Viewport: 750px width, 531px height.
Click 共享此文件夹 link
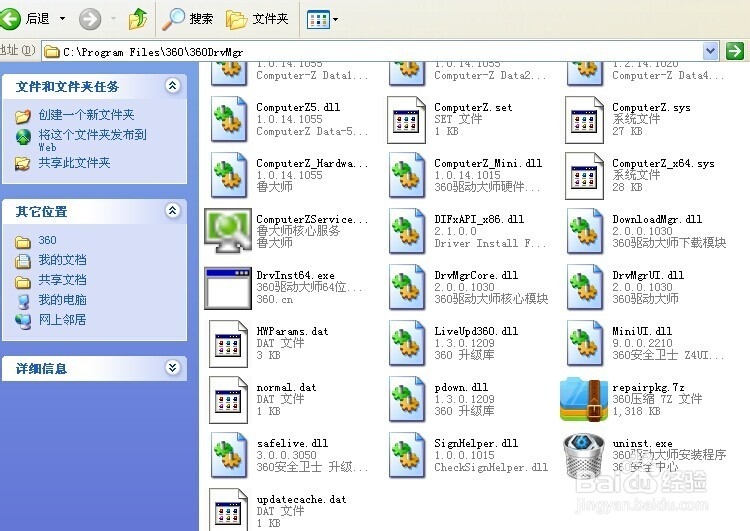pyautogui.click(x=74, y=163)
